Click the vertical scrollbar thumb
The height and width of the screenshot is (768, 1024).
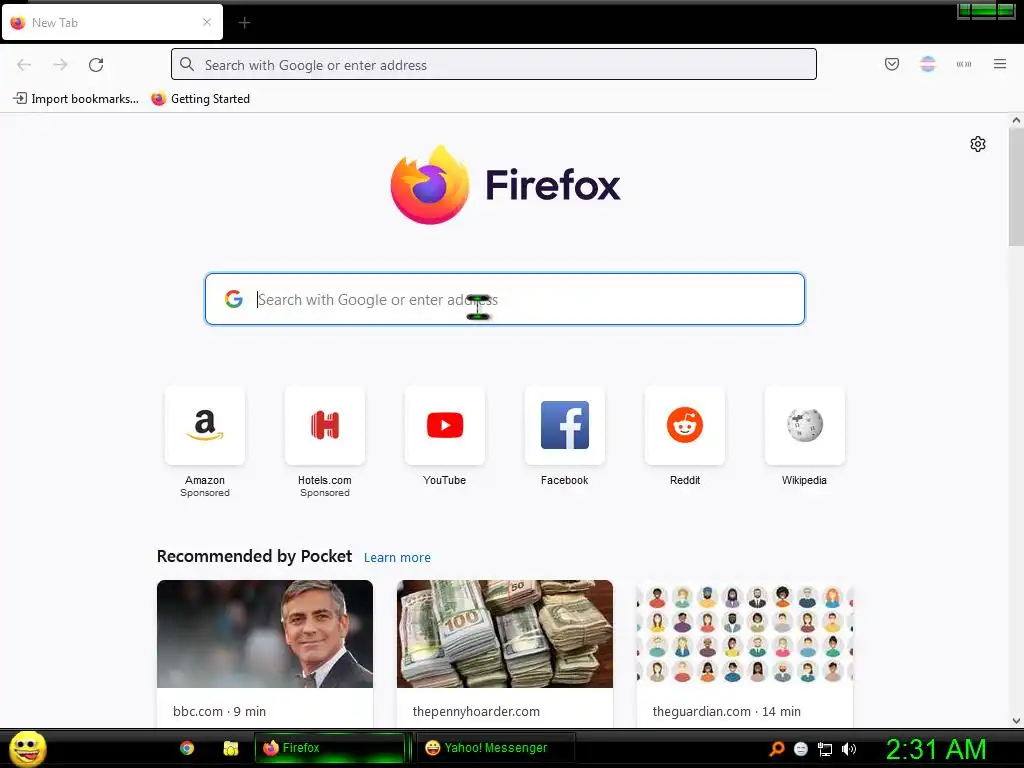pyautogui.click(x=1016, y=187)
